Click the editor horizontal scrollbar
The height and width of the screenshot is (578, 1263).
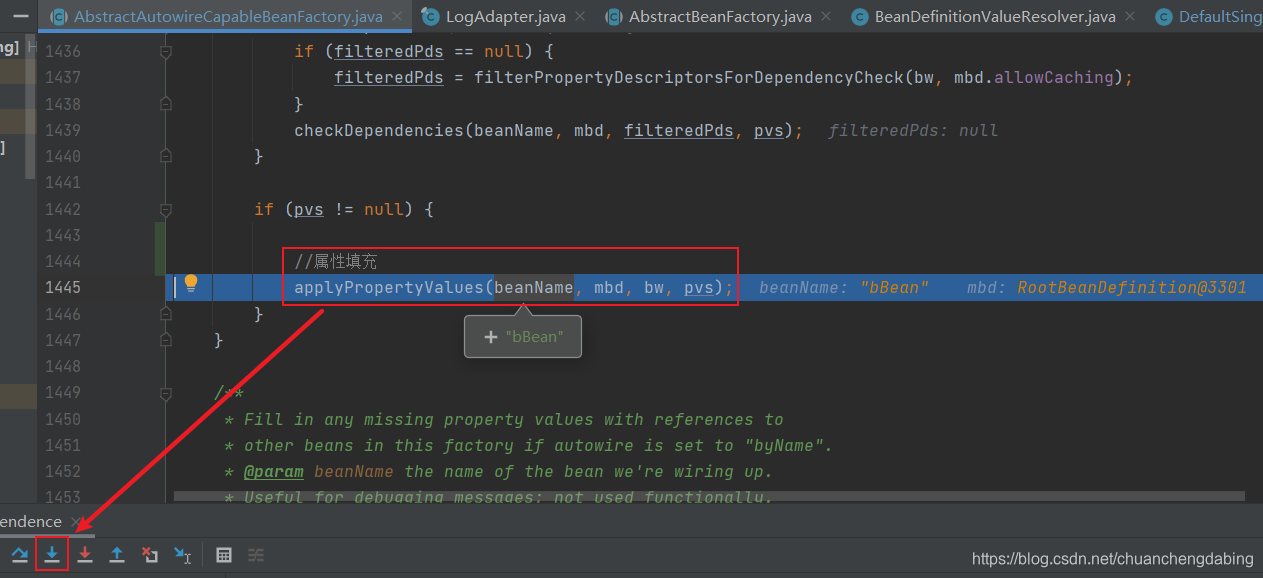[x=709, y=496]
